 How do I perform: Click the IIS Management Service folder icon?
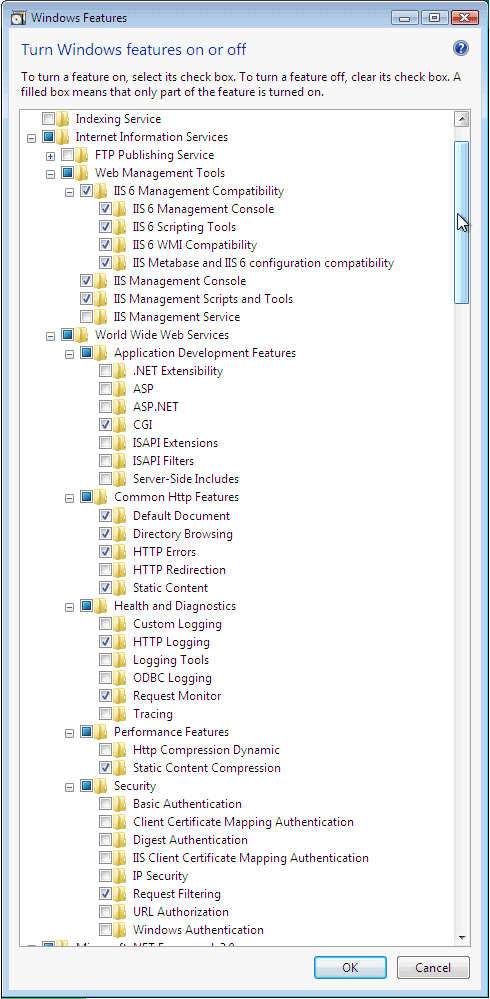coord(101,317)
